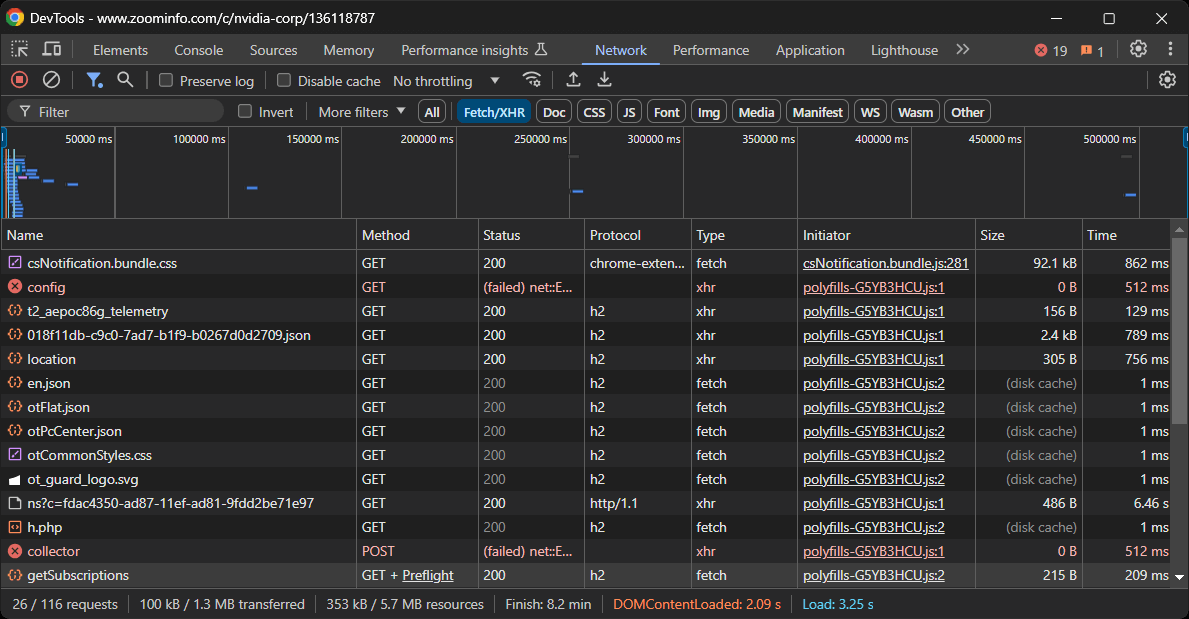Open DevTools settings gear

[x=1138, y=49]
